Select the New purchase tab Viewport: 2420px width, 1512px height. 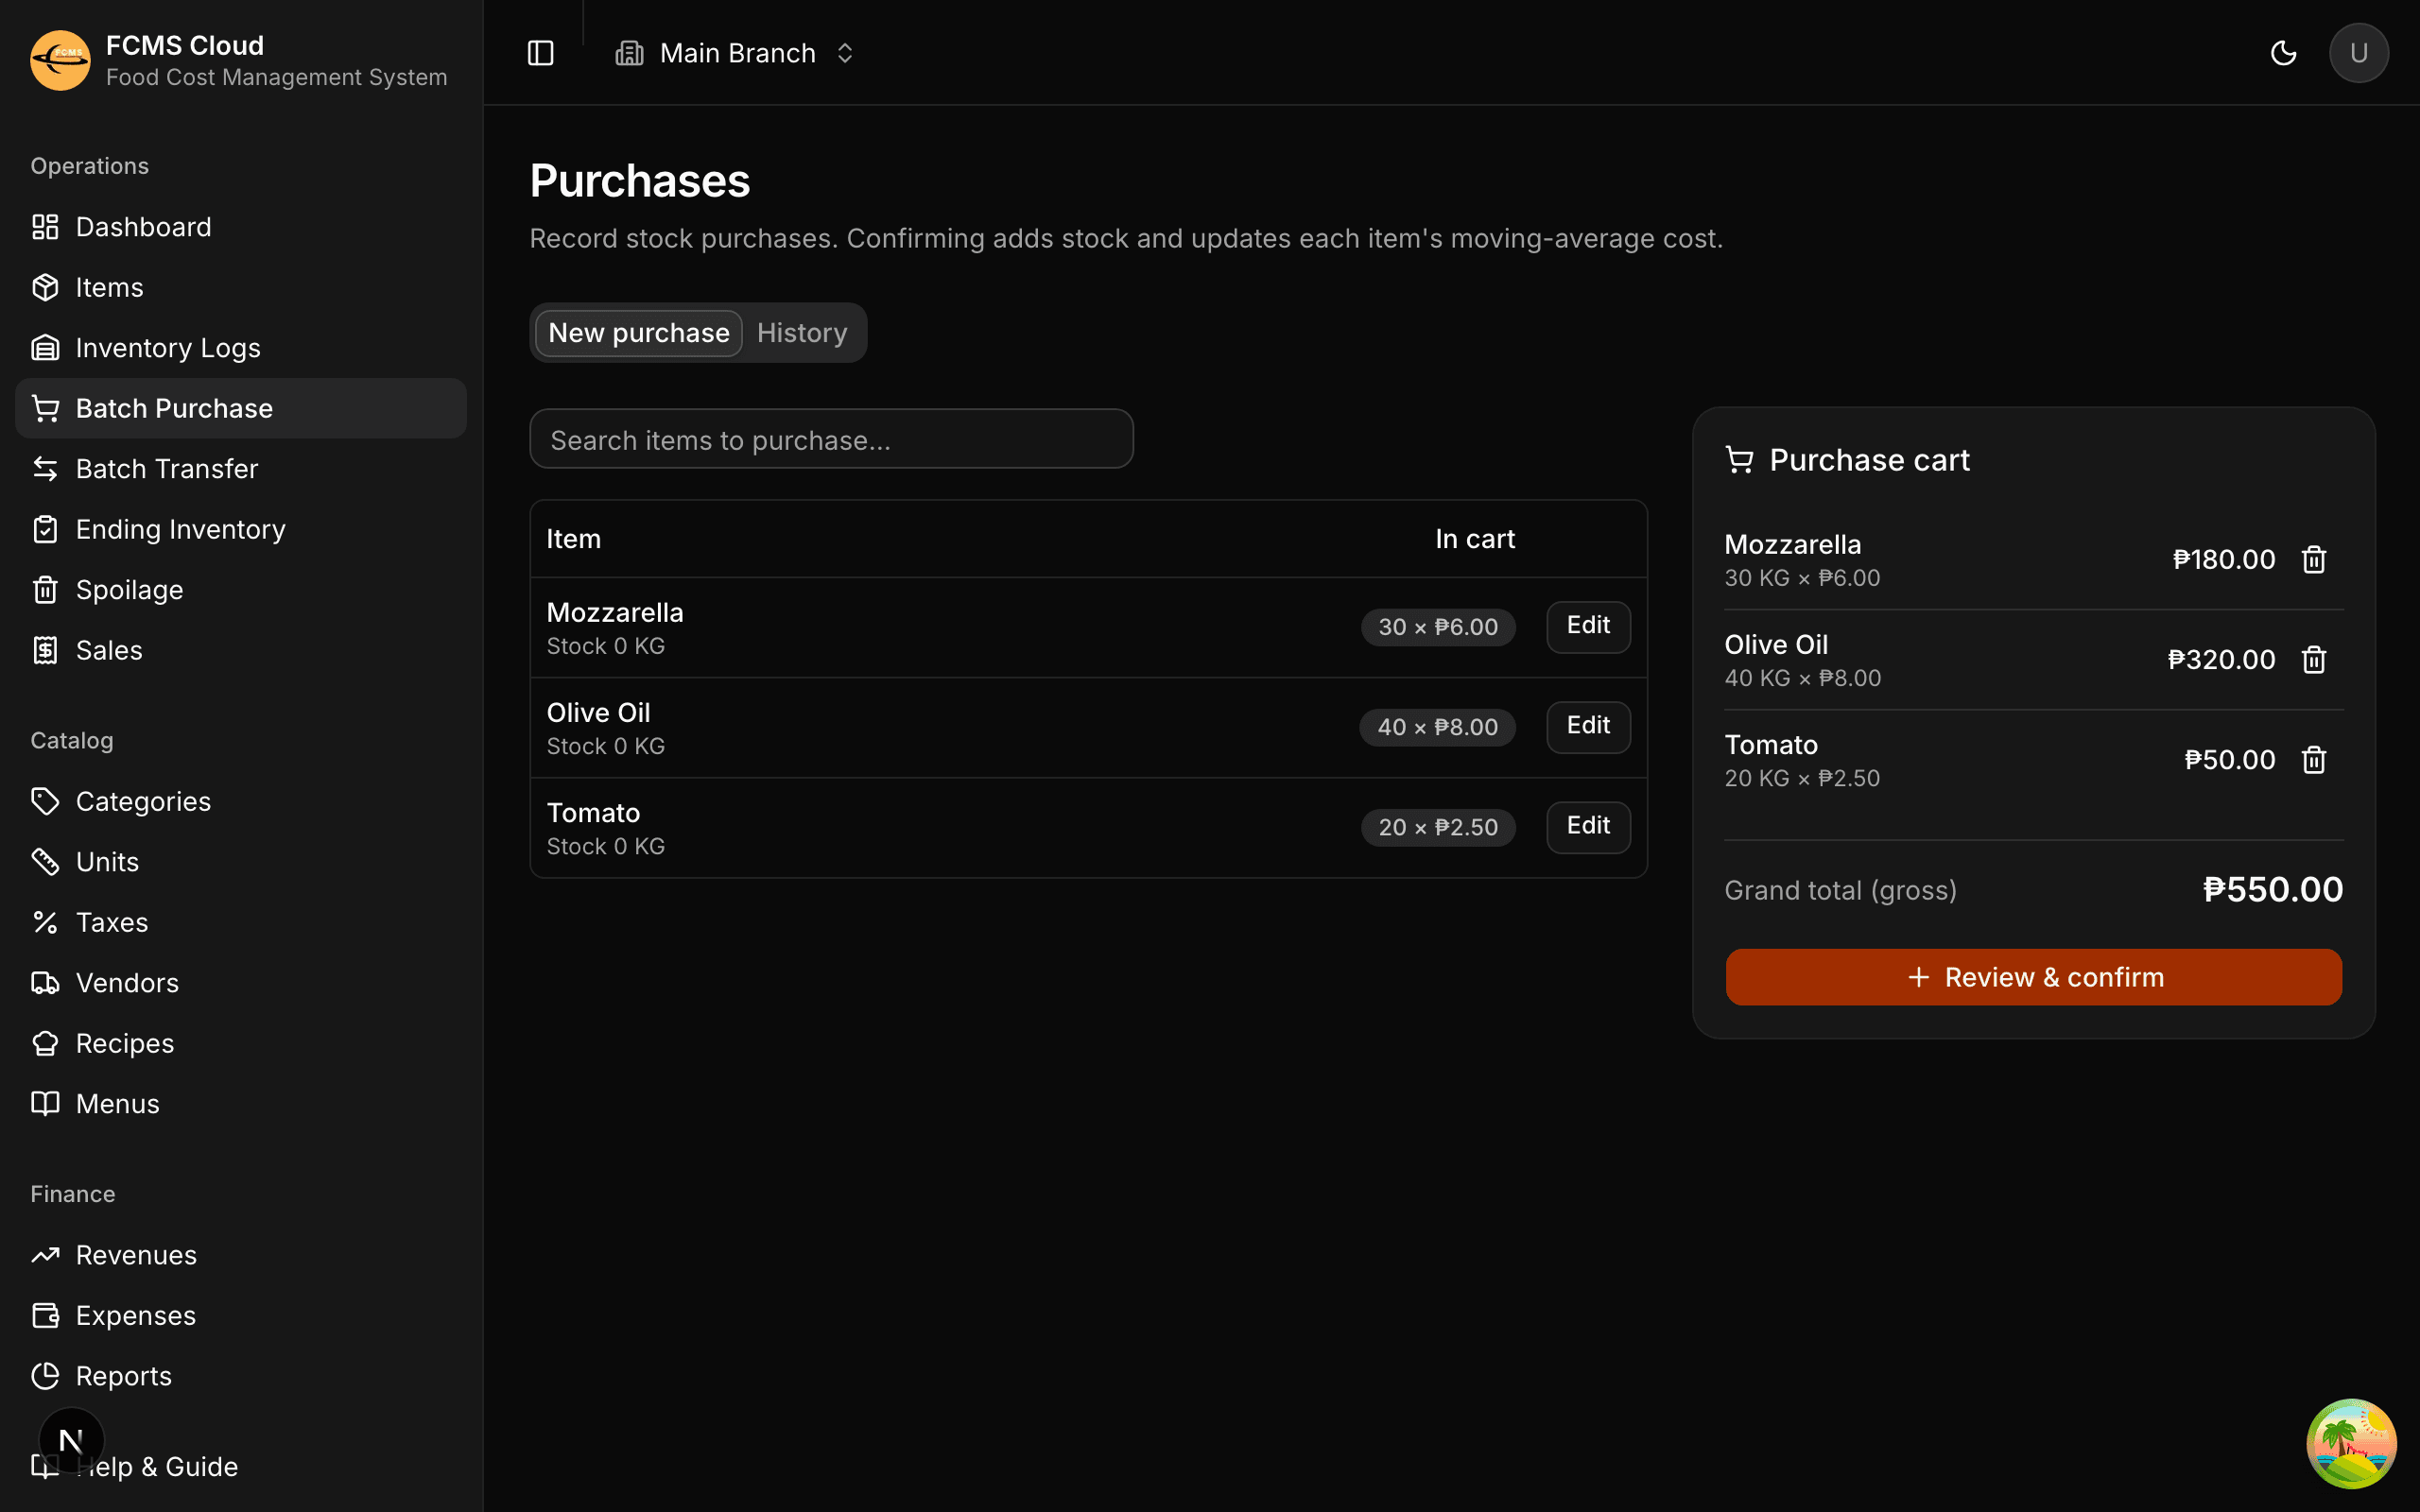point(639,333)
